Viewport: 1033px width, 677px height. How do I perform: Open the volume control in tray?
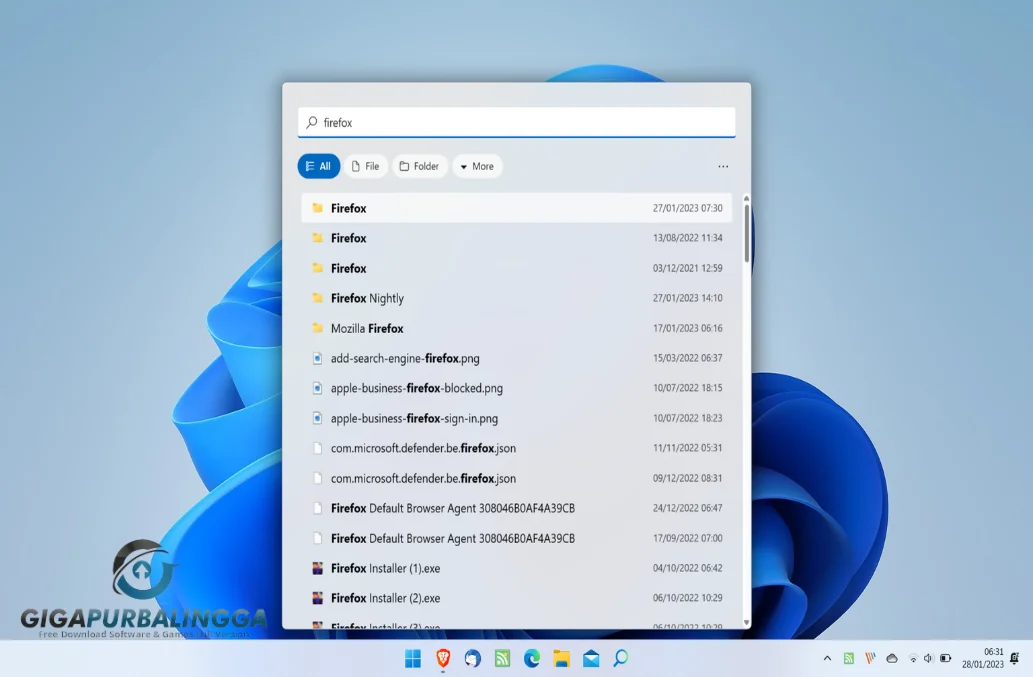(x=929, y=658)
